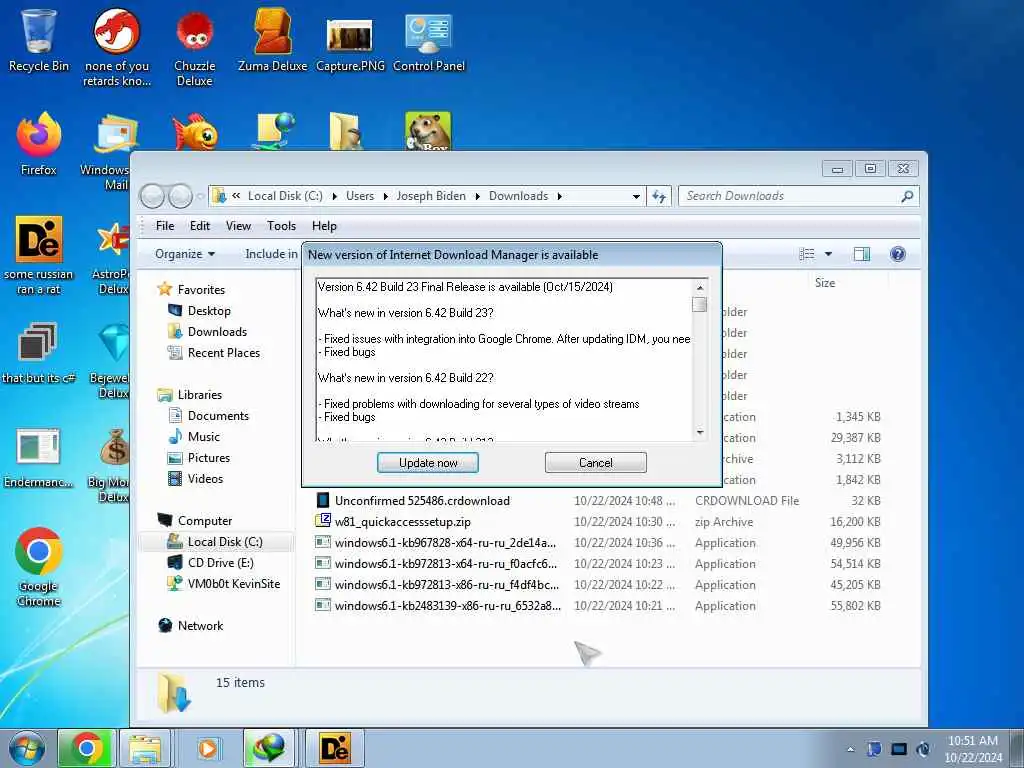The width and height of the screenshot is (1024, 768).
Task: Click the volume tray icon
Action: click(923, 749)
